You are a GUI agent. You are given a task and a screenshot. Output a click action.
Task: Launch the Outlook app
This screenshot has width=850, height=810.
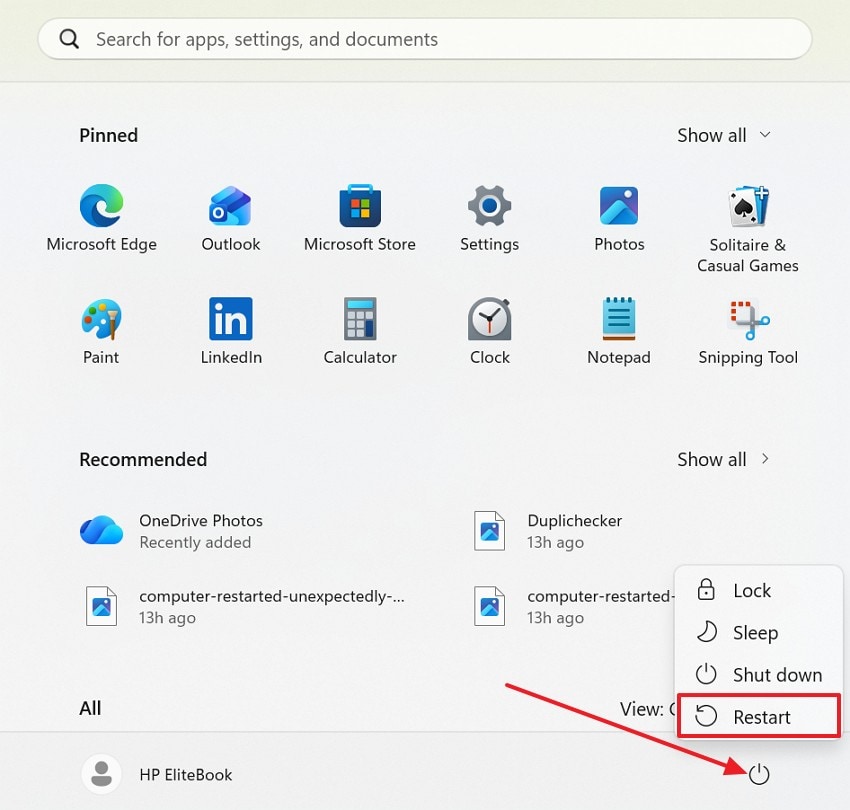click(230, 218)
